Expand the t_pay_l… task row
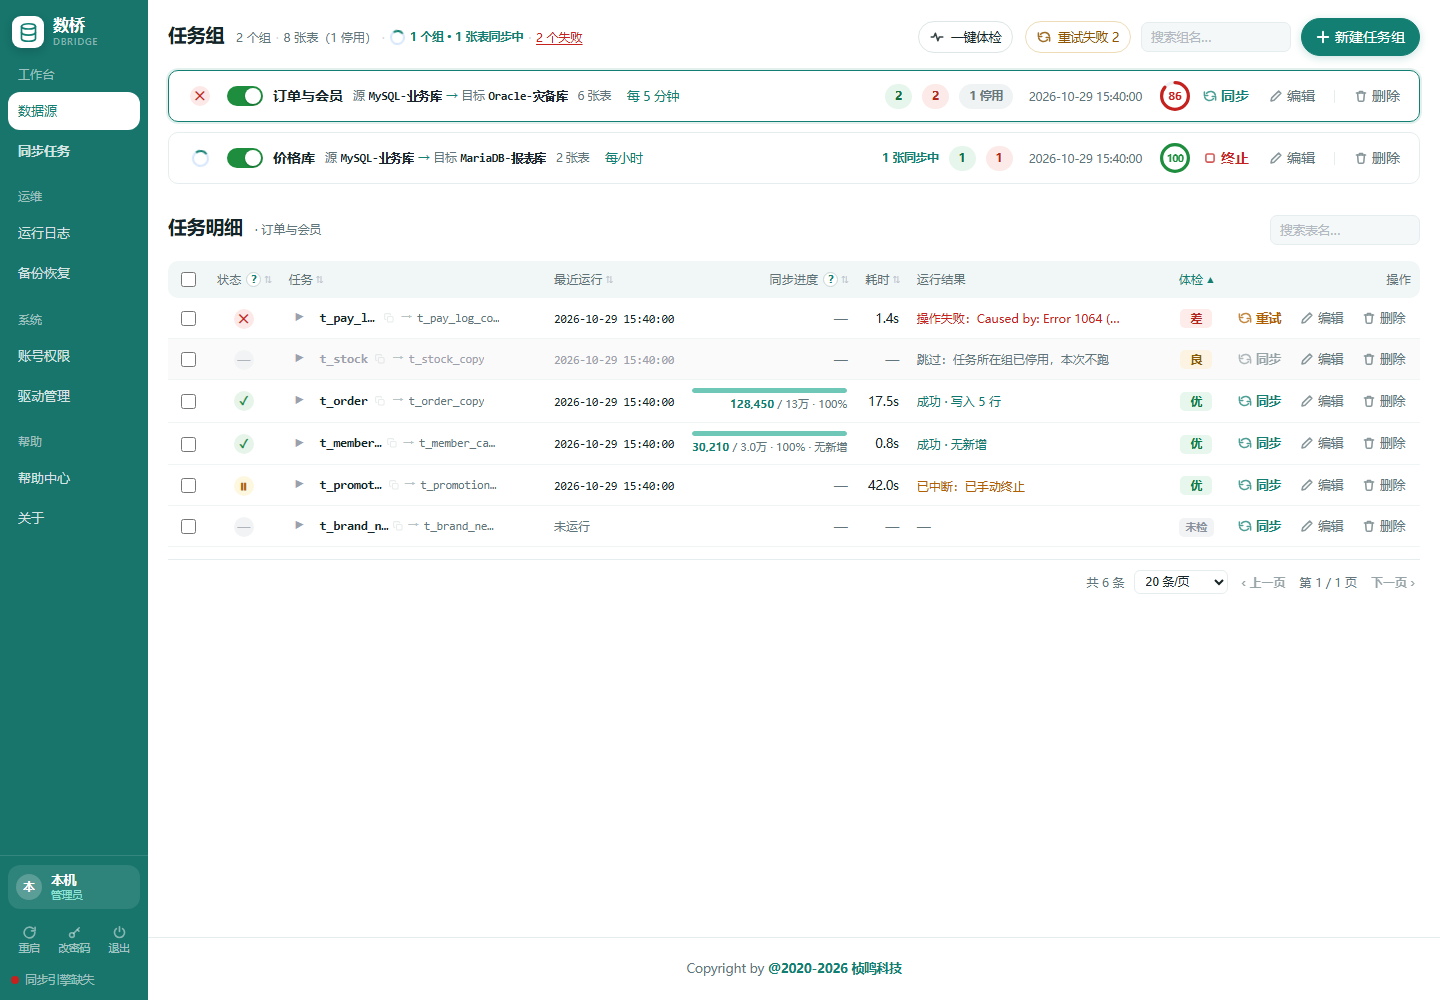Screen dimensions: 1440x1000 coord(299,317)
